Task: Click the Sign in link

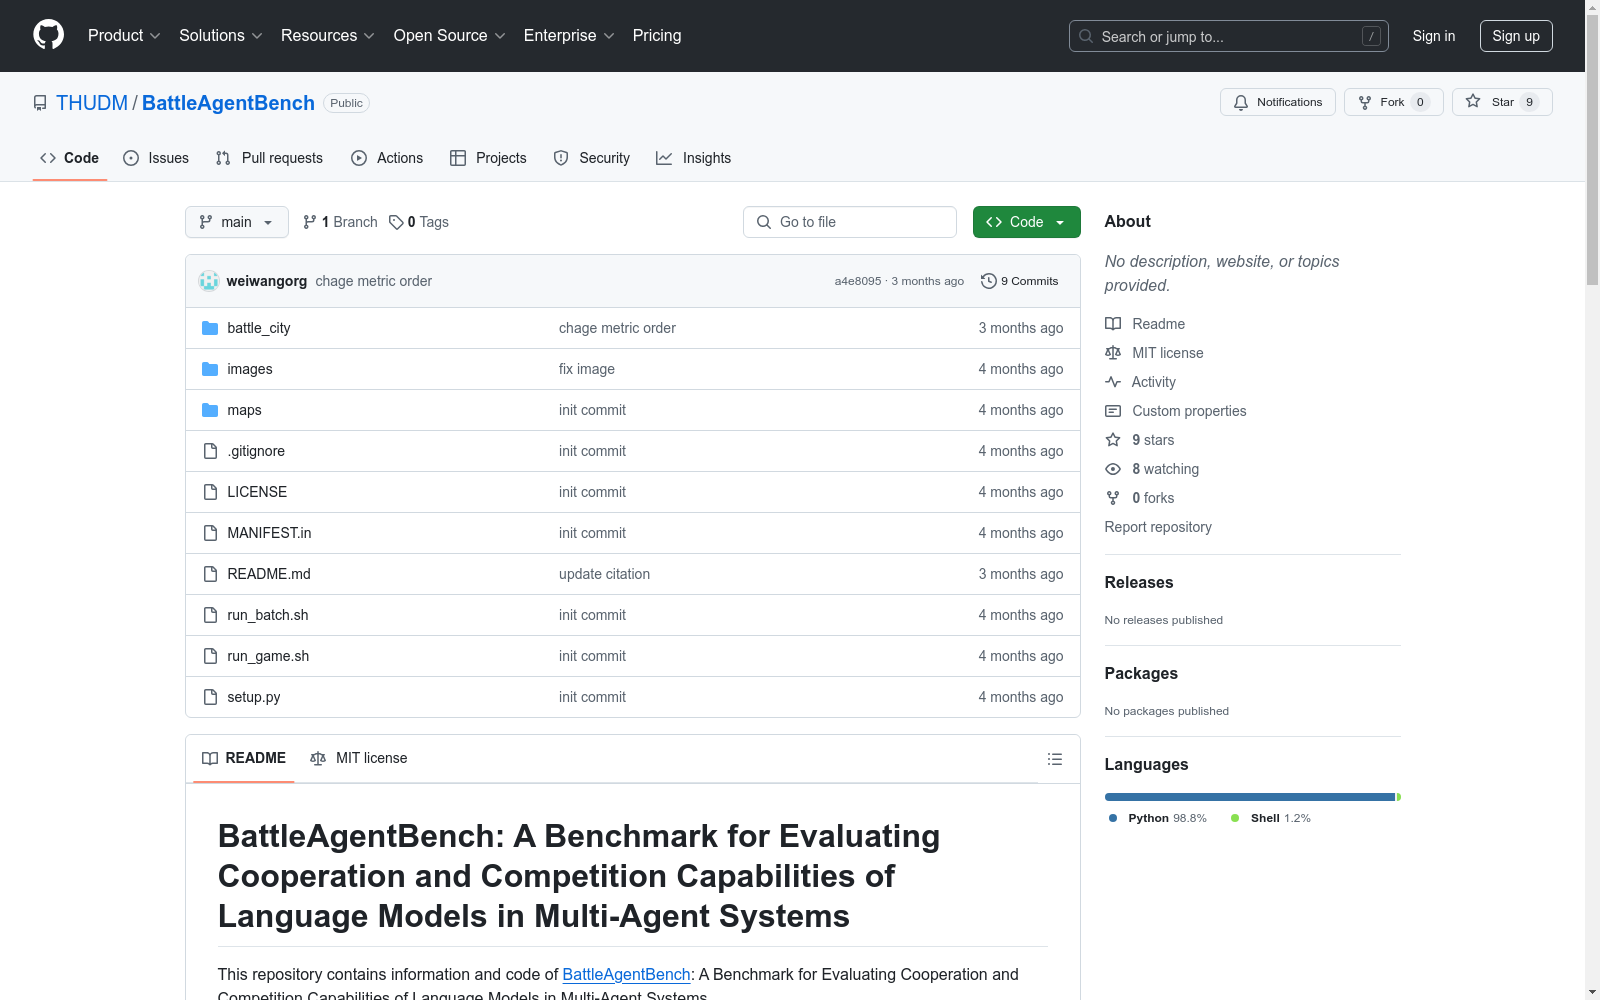Action: click(1434, 36)
